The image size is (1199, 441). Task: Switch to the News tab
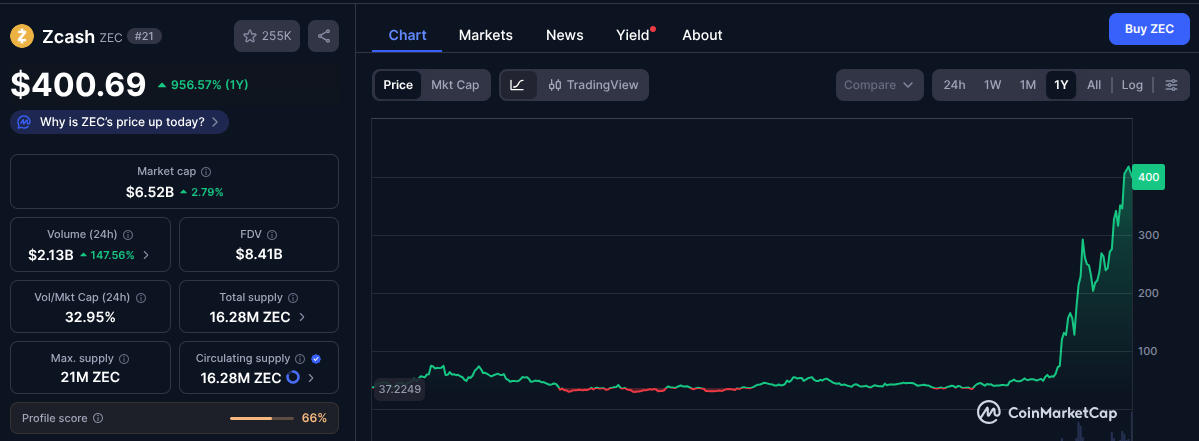[564, 34]
